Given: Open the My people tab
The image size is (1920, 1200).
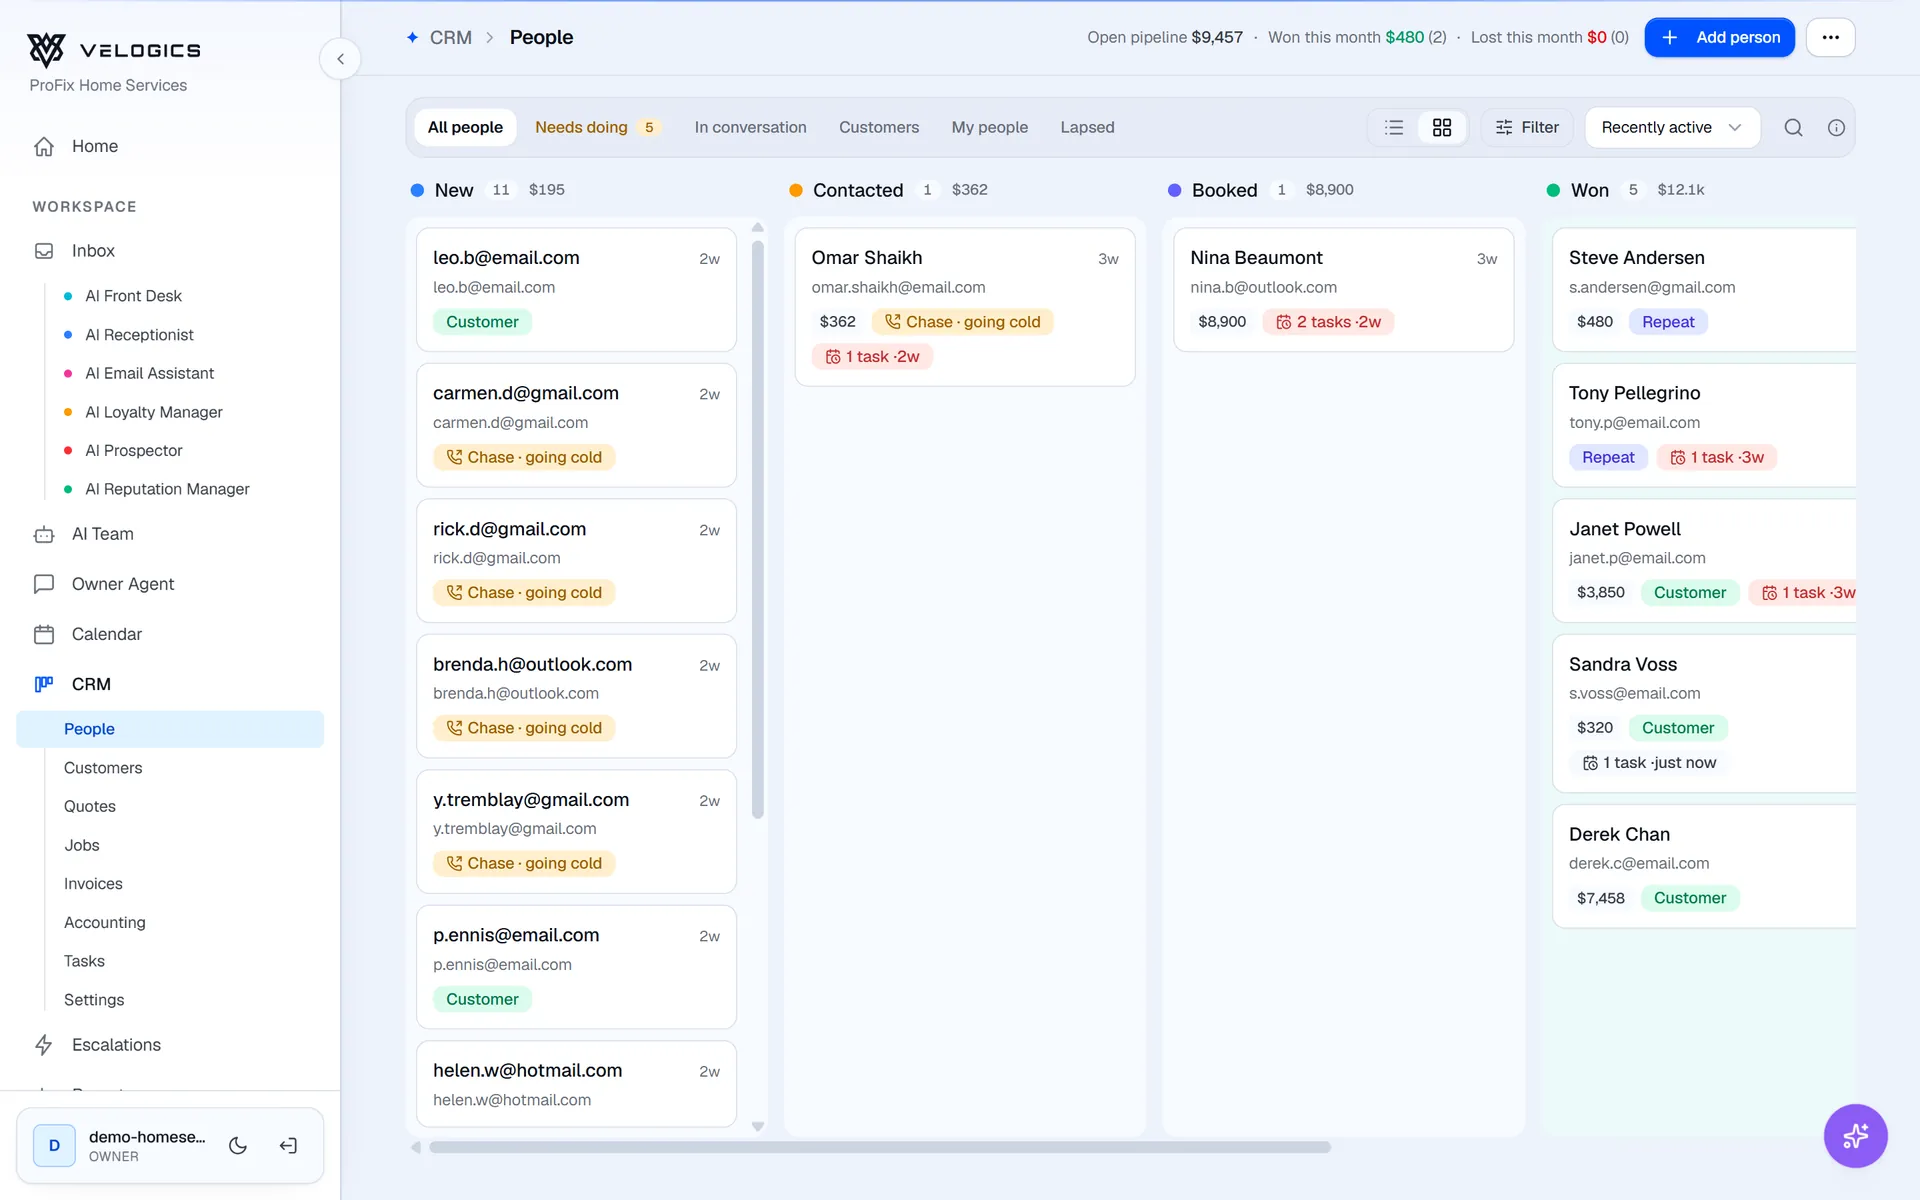Looking at the screenshot, I should click(x=990, y=127).
